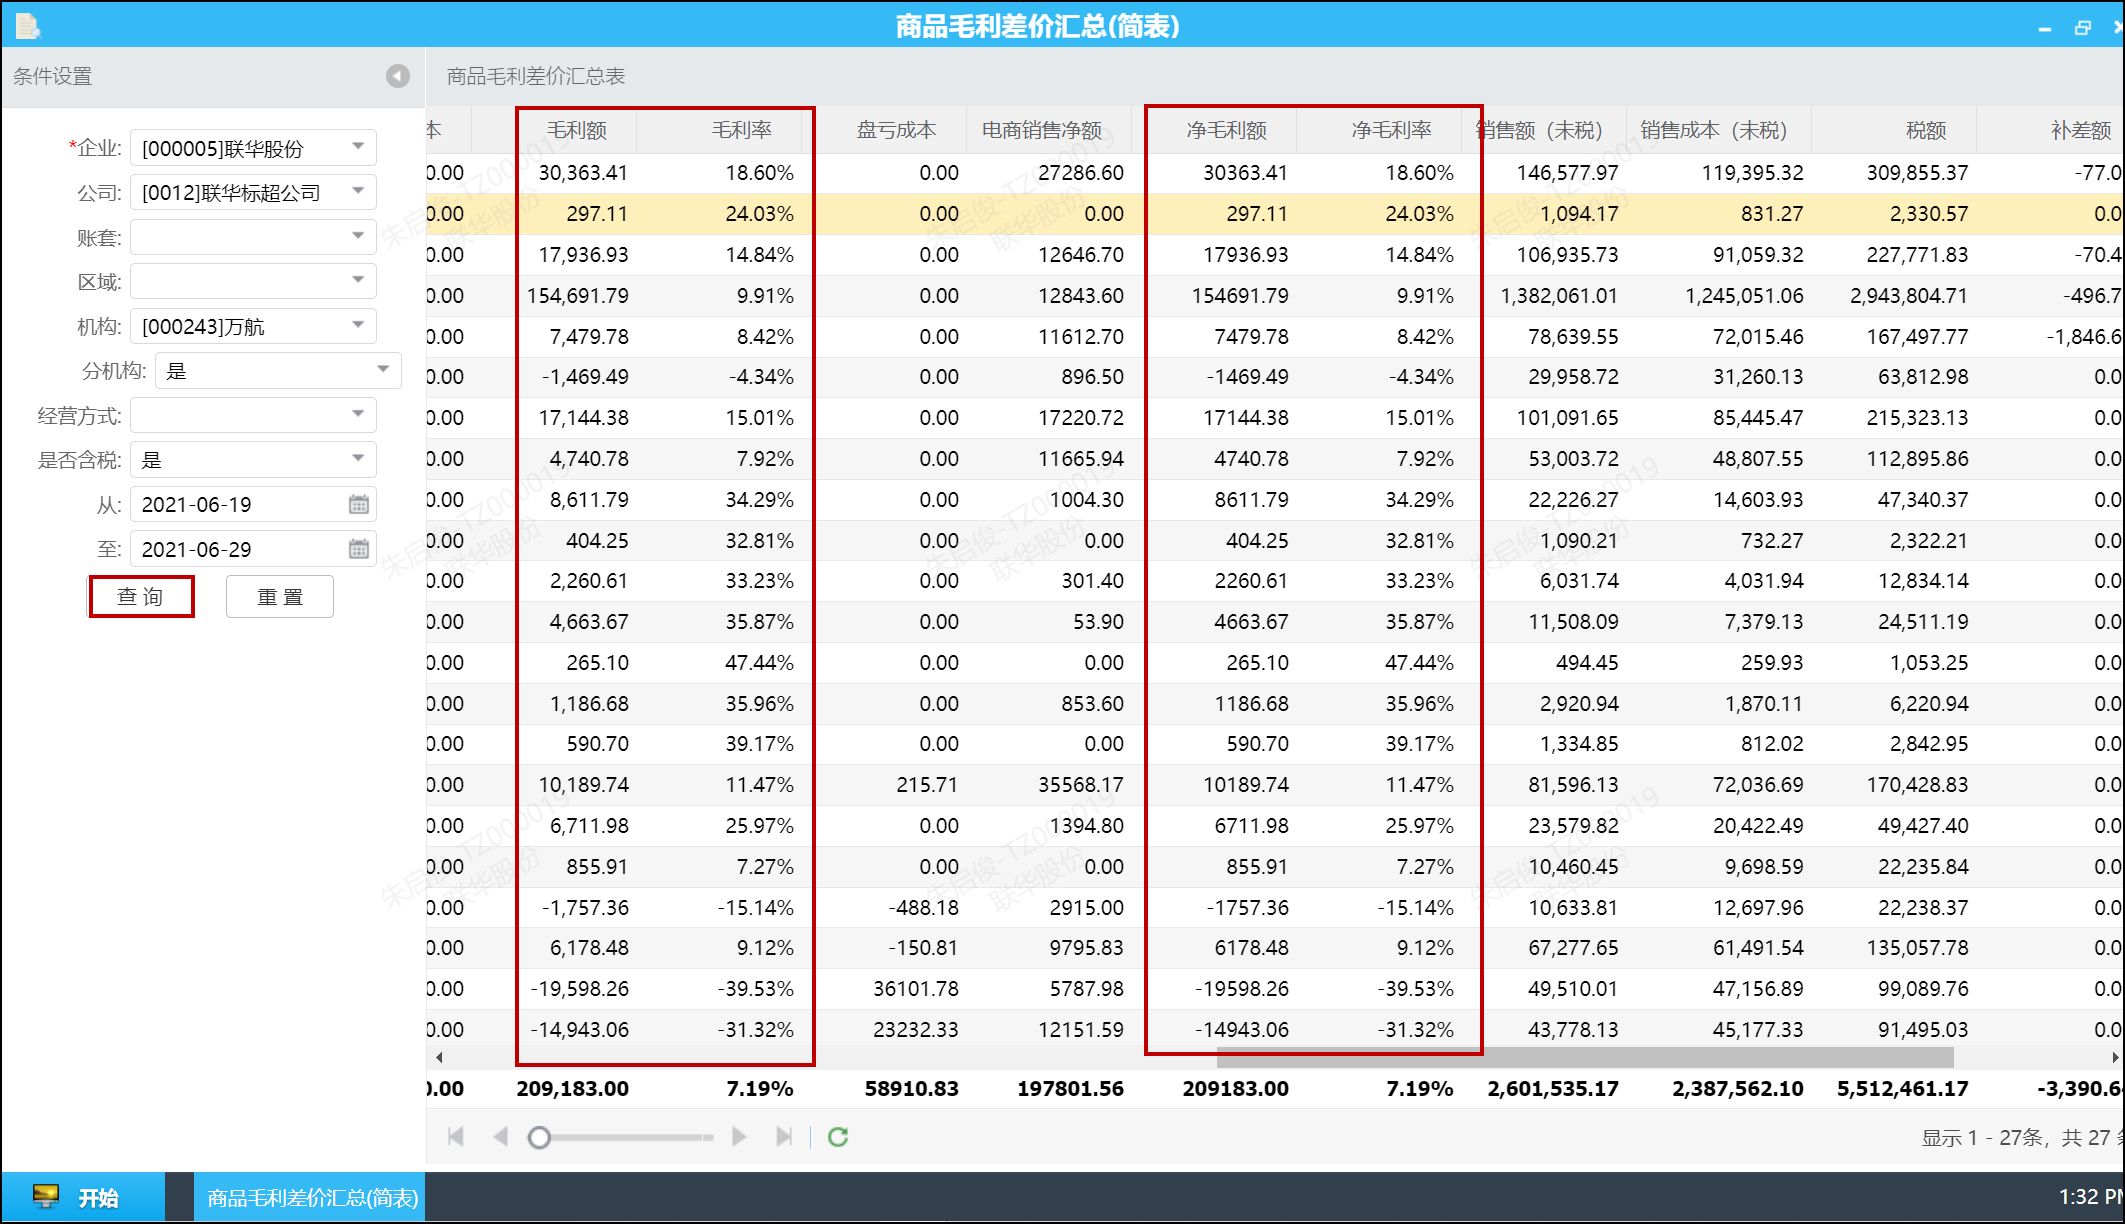Go to last page icon
The width and height of the screenshot is (2125, 1224).
(x=784, y=1137)
